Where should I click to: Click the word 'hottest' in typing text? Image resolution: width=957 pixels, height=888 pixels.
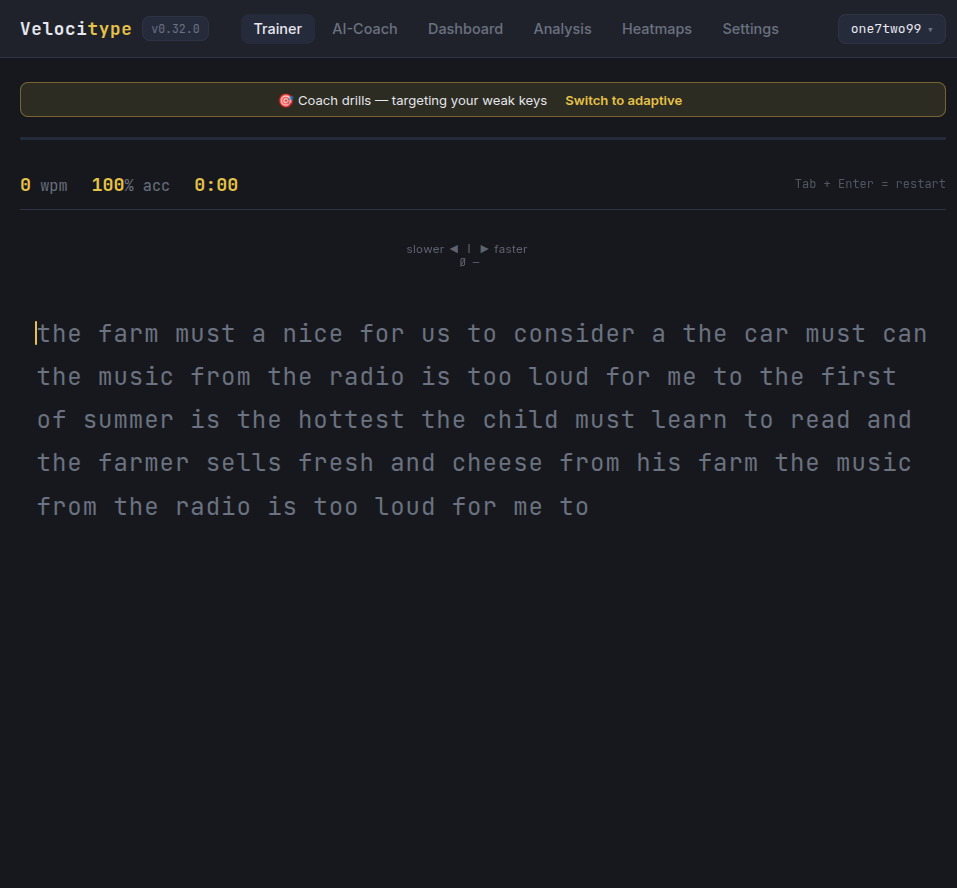pyautogui.click(x=351, y=420)
